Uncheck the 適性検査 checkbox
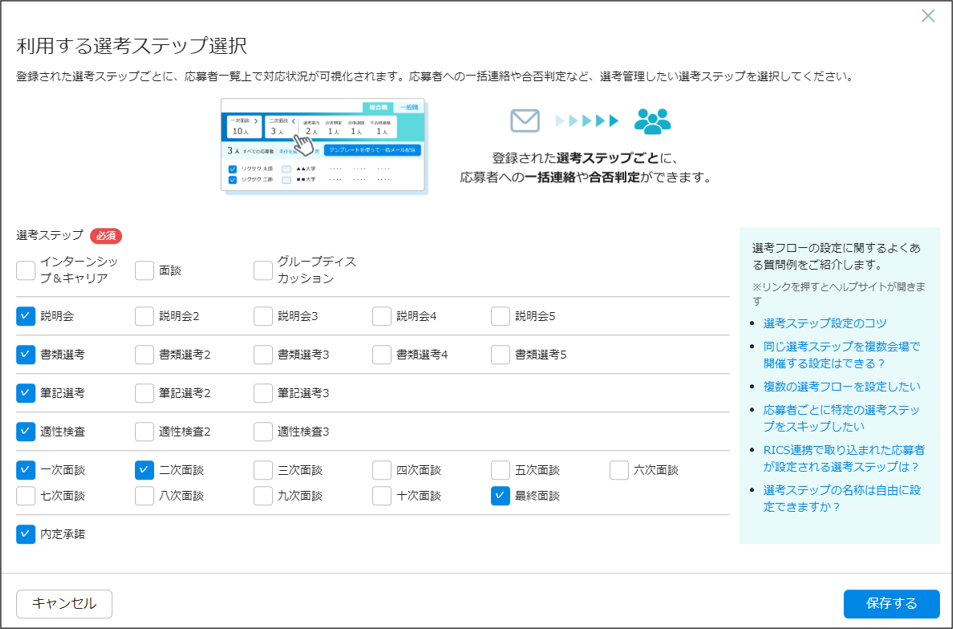The image size is (953, 629). (26, 431)
